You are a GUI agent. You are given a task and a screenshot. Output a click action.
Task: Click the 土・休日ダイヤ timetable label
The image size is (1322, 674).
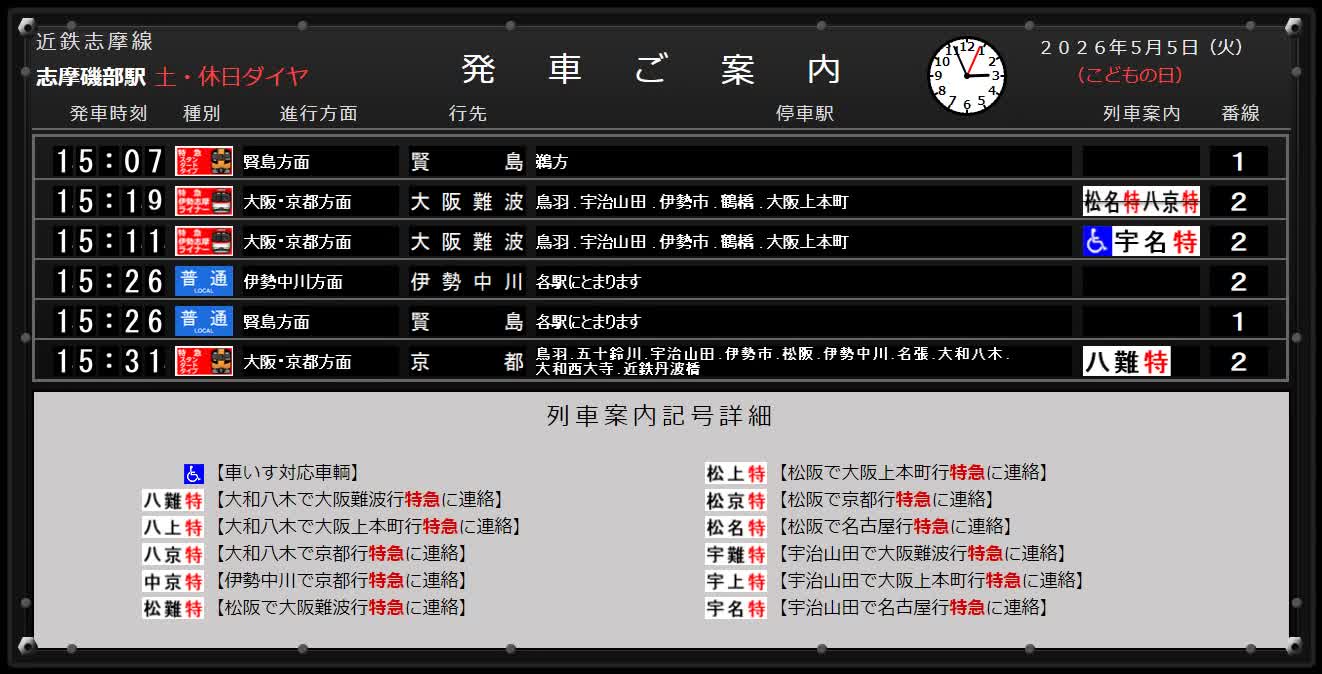click(x=232, y=77)
